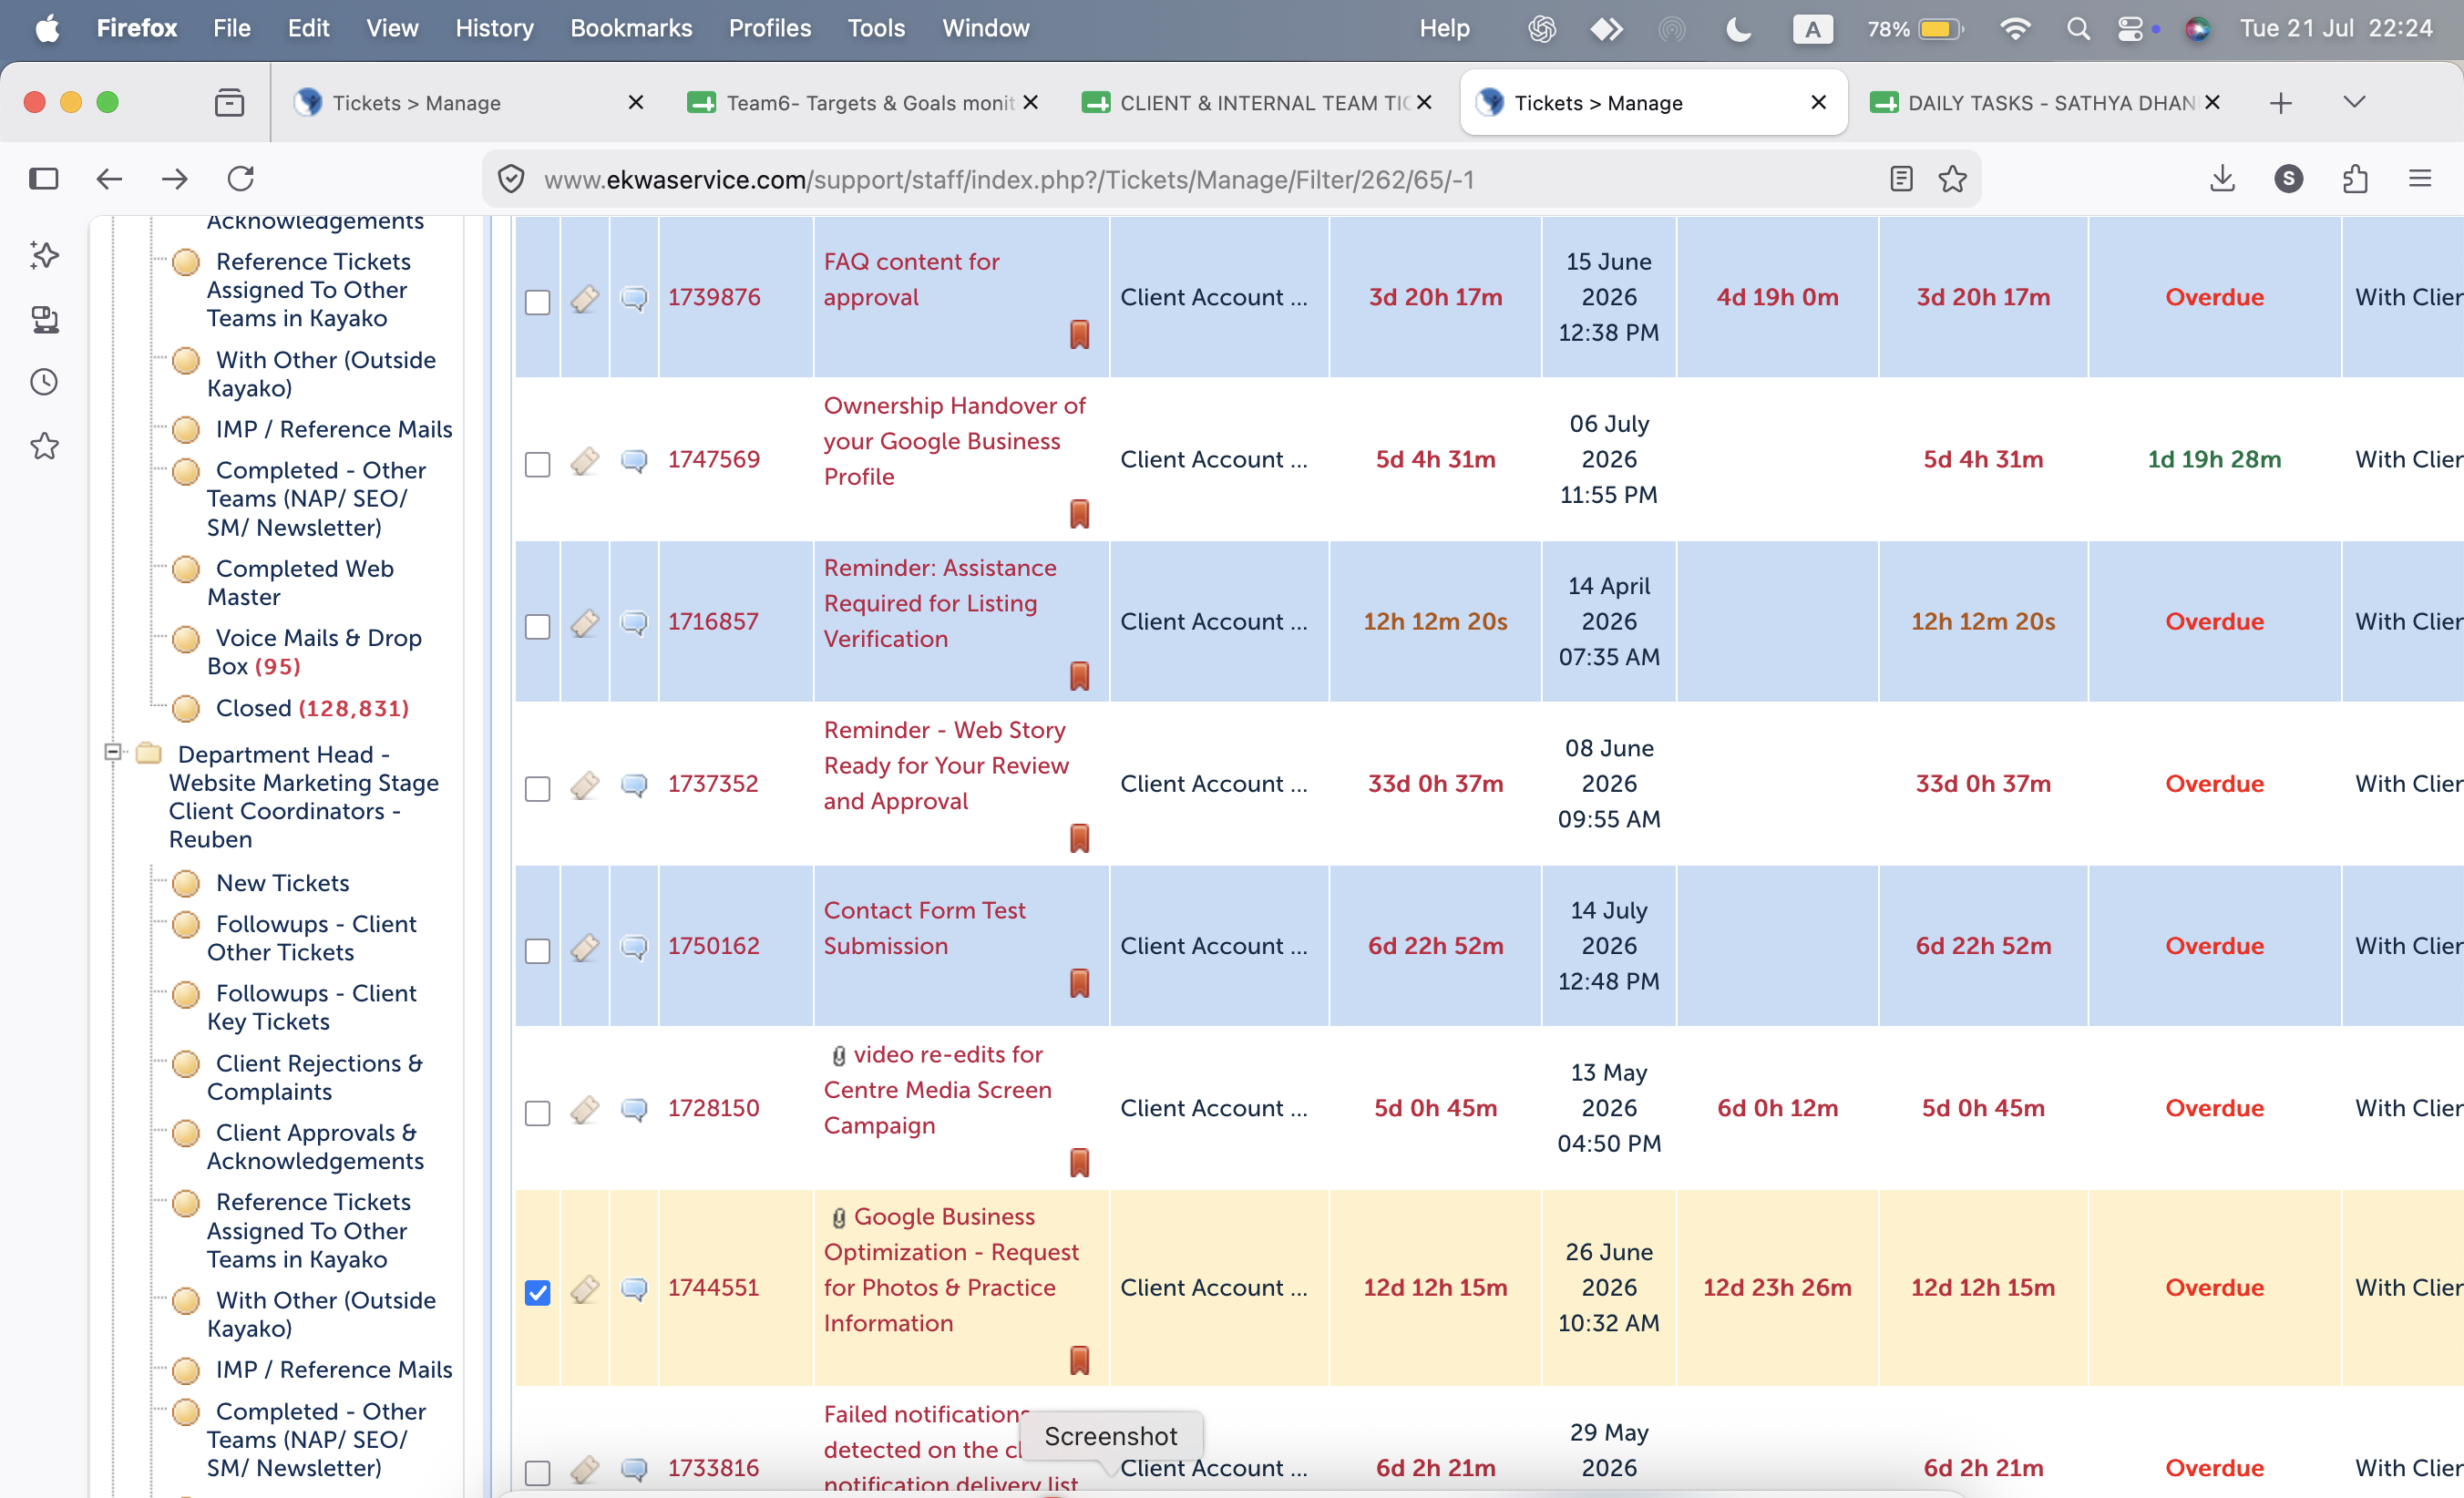
Task: Open 'Contact Form Test Submission' ticket
Action: click(x=924, y=928)
